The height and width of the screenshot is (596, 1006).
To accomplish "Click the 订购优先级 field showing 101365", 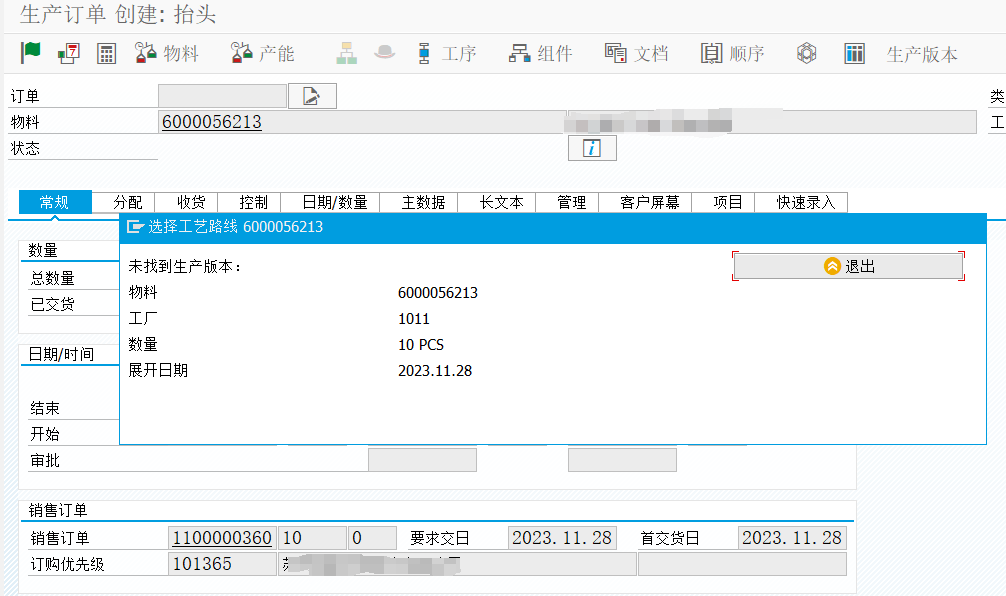I will 222,564.
